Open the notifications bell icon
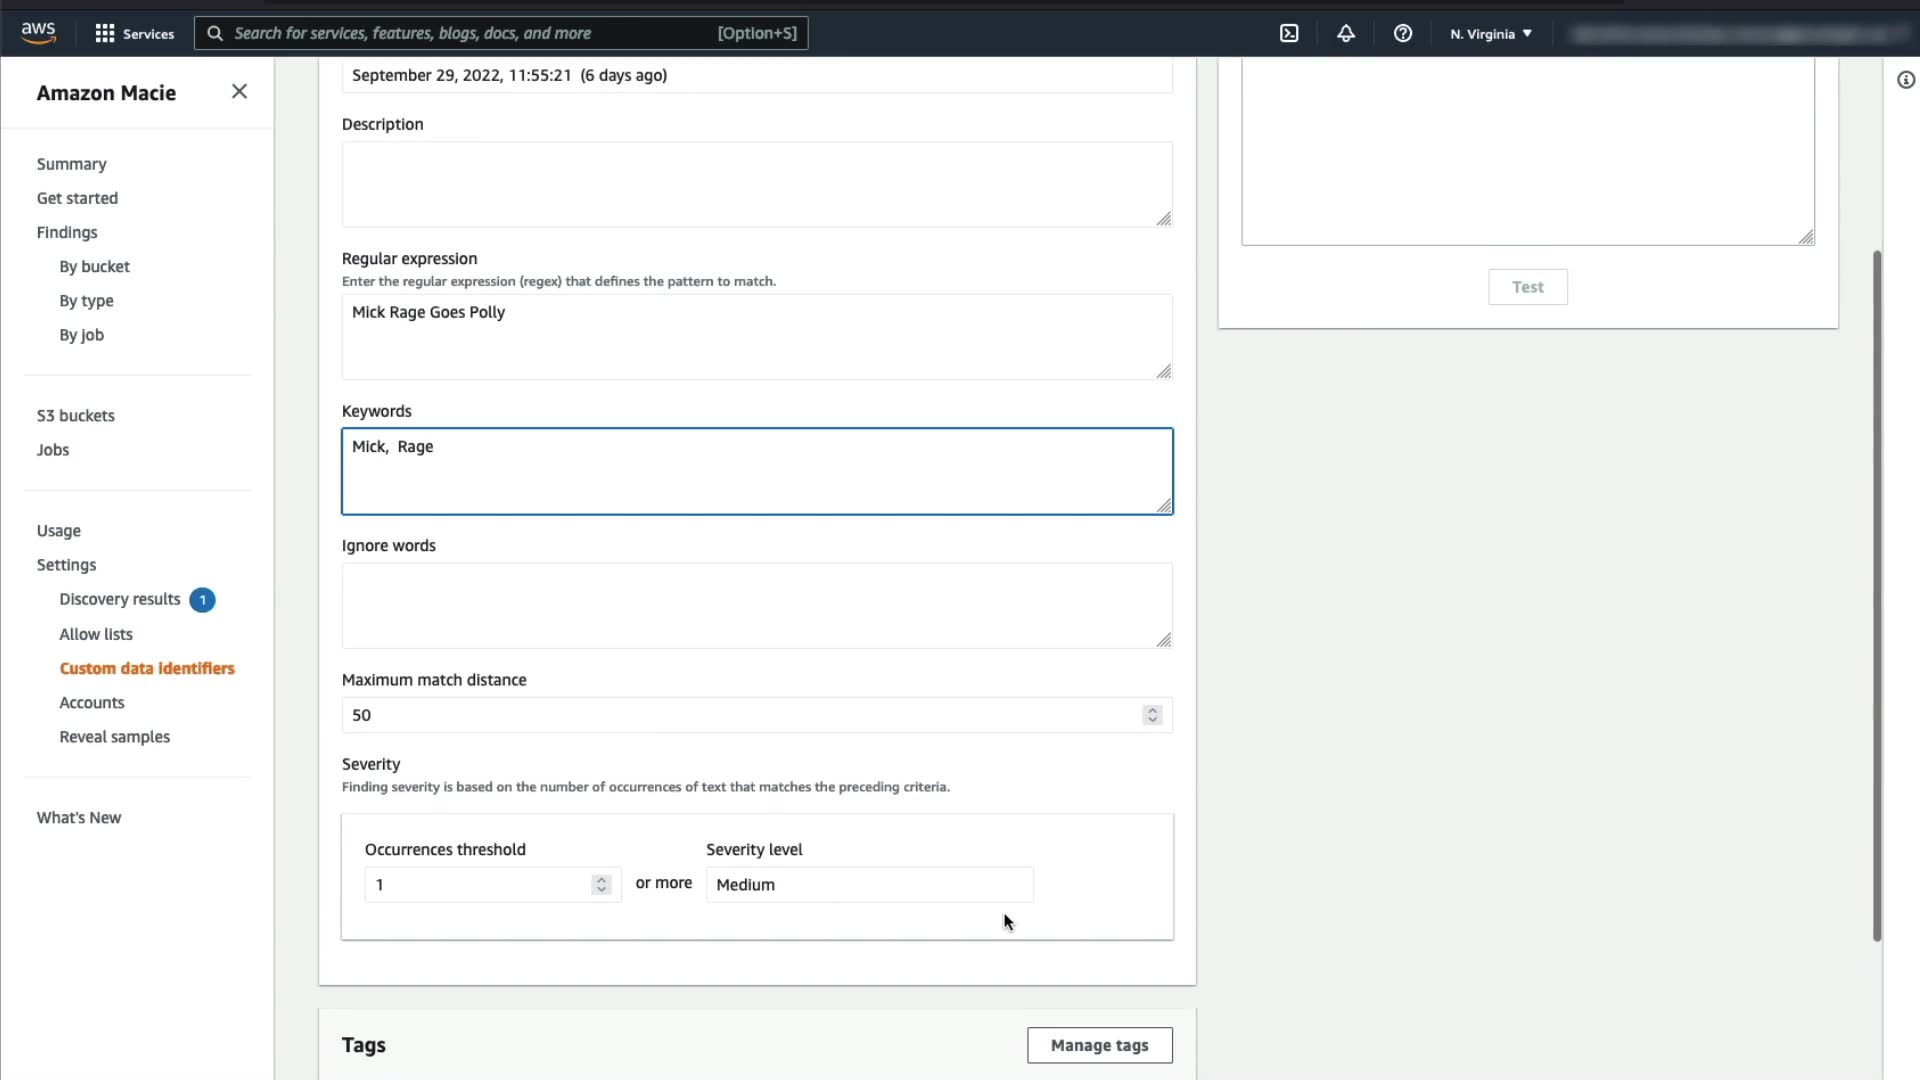1920x1080 pixels. 1346,33
